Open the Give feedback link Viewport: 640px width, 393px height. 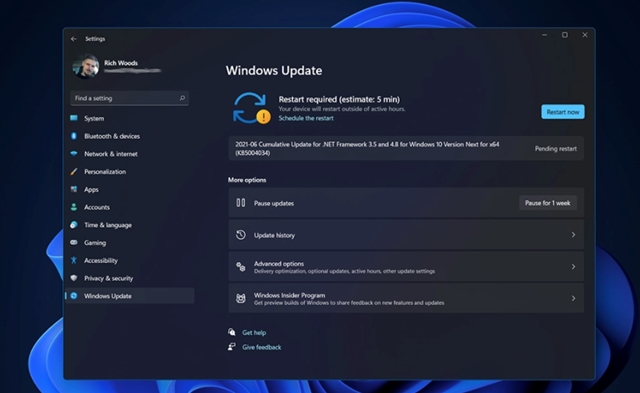click(x=262, y=347)
